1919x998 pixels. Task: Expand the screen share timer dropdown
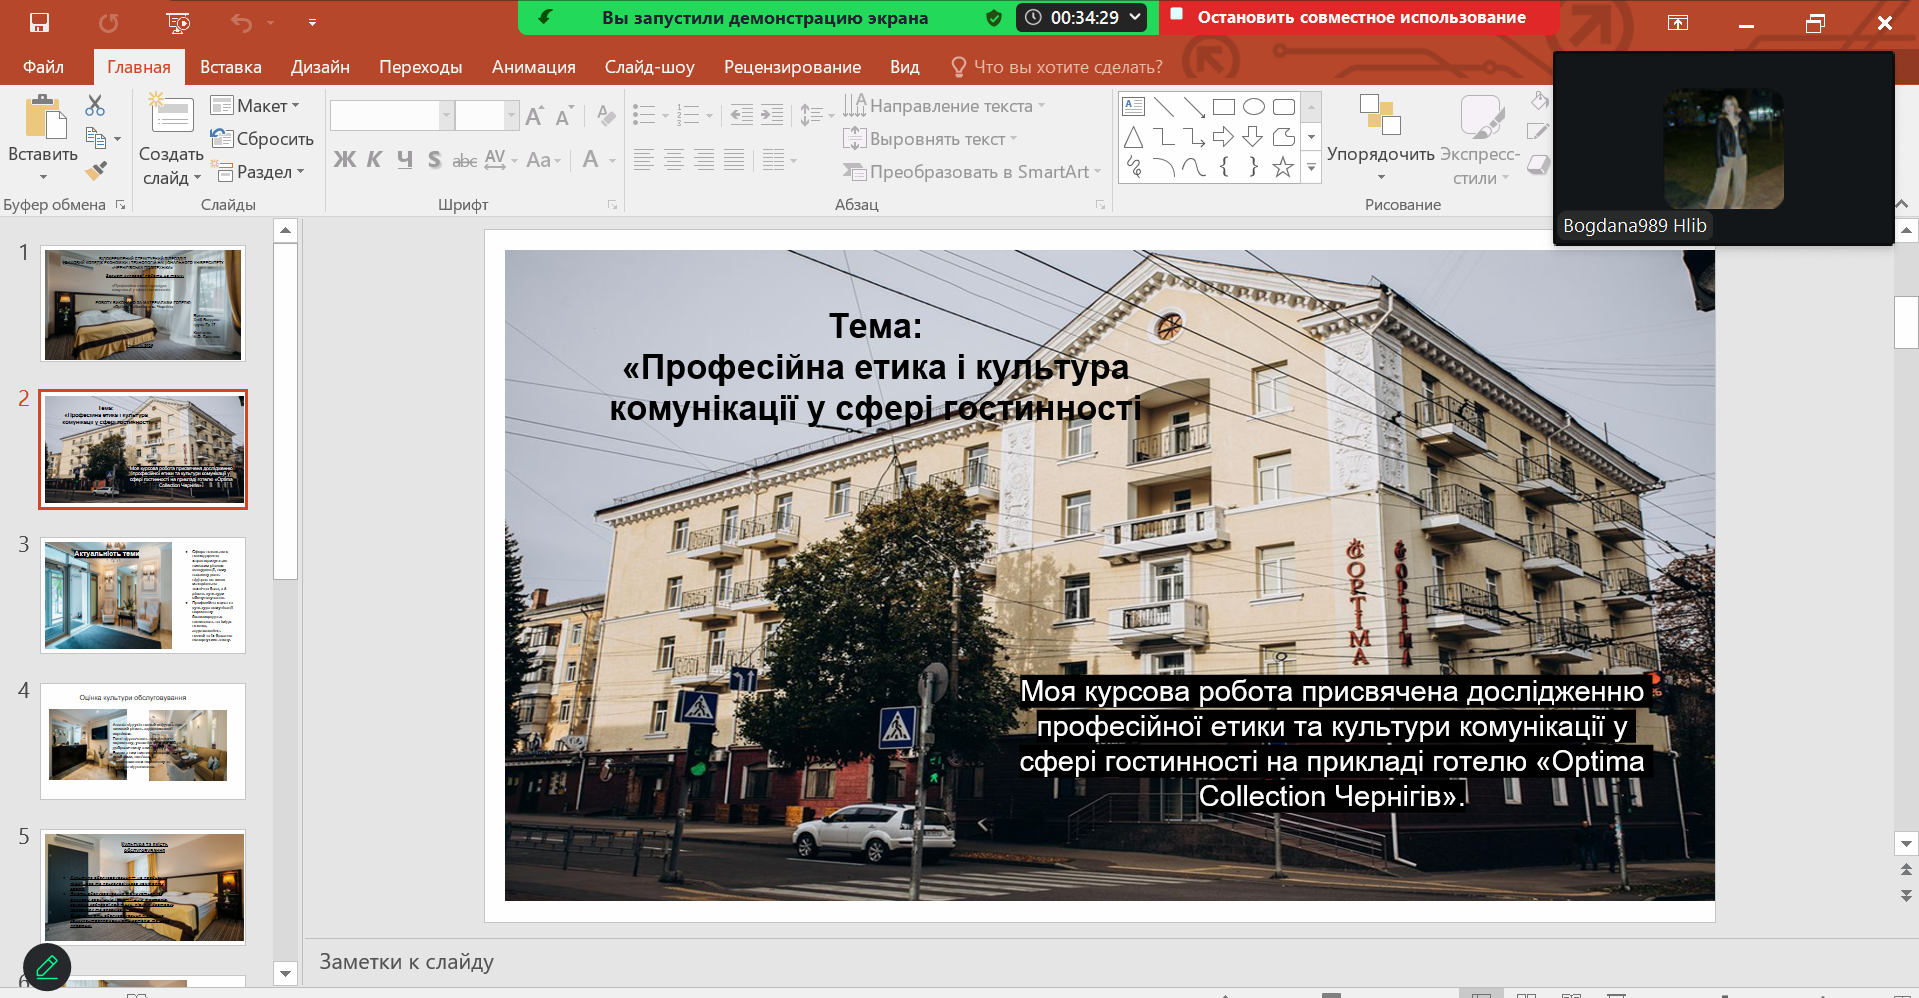coord(1136,17)
